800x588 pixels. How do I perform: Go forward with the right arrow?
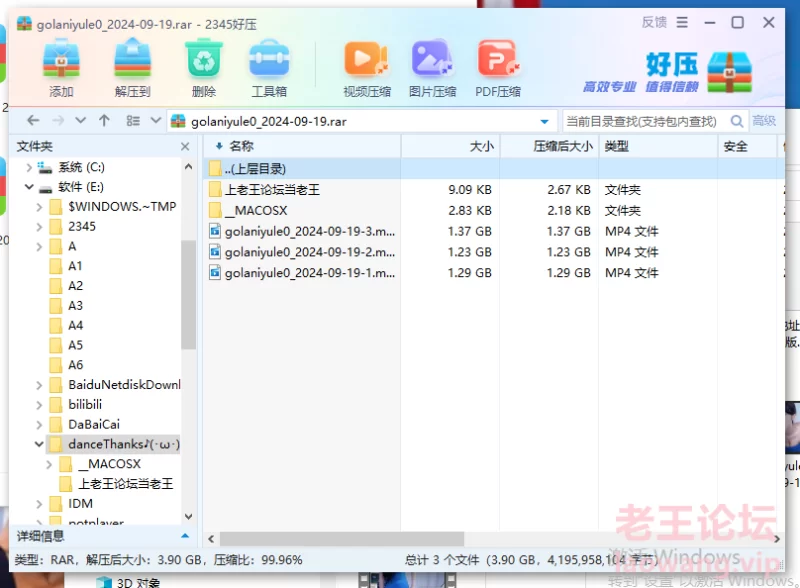pos(58,121)
